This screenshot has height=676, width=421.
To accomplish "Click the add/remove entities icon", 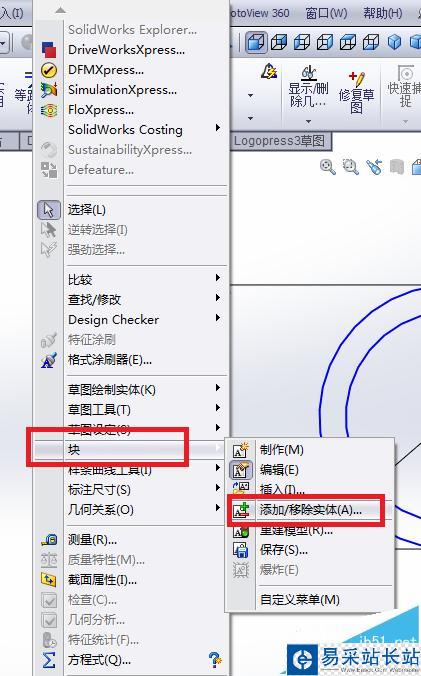I will pos(241,510).
